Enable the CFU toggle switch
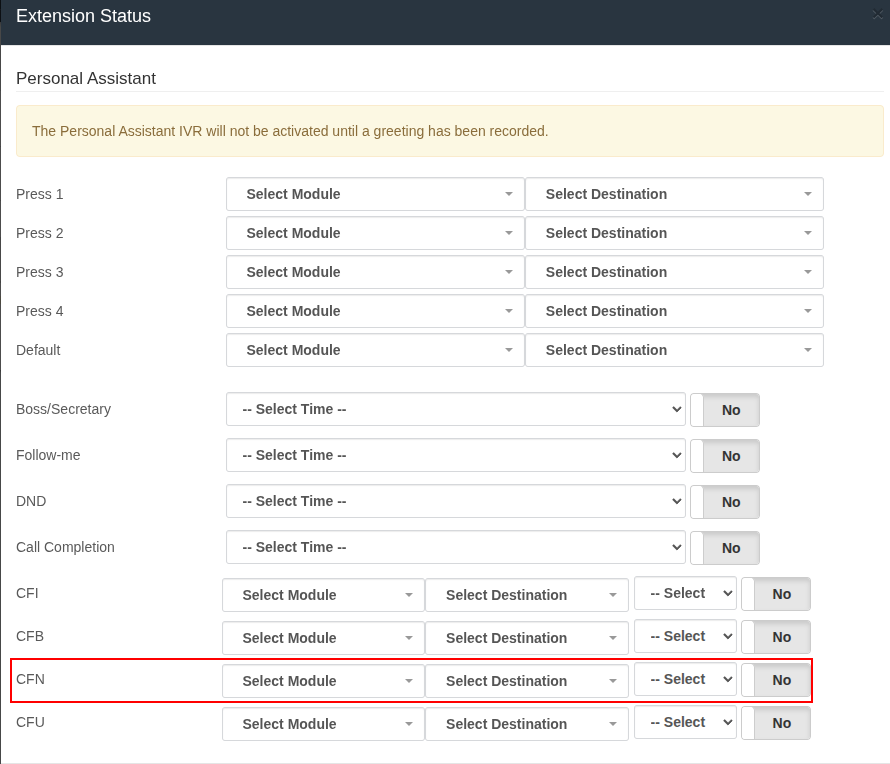 point(776,723)
